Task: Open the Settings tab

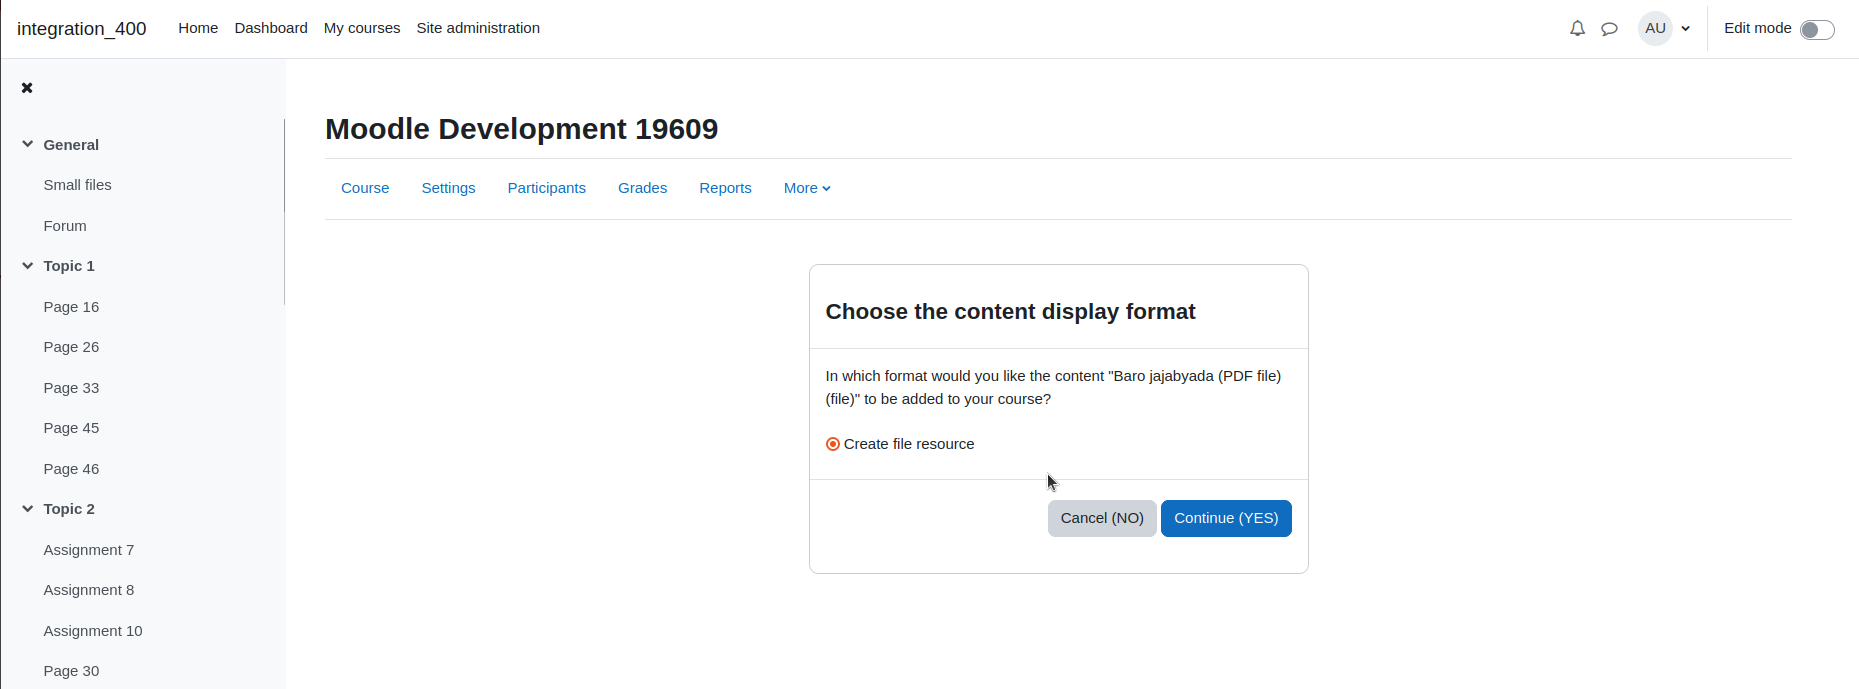Action: (448, 188)
